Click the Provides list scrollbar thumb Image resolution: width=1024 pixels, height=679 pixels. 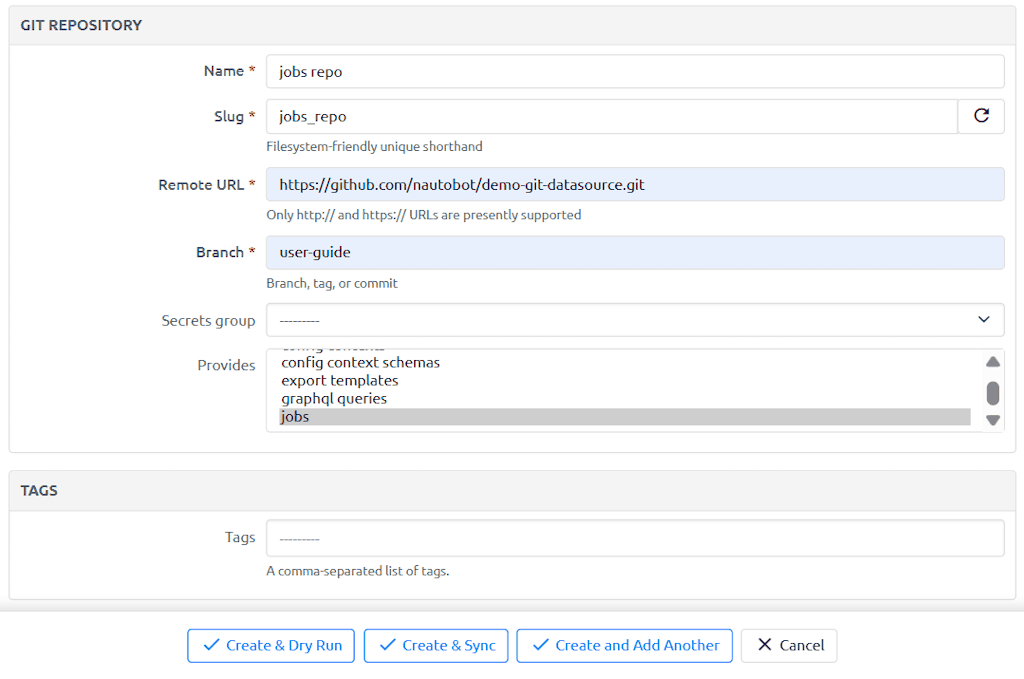coord(992,392)
